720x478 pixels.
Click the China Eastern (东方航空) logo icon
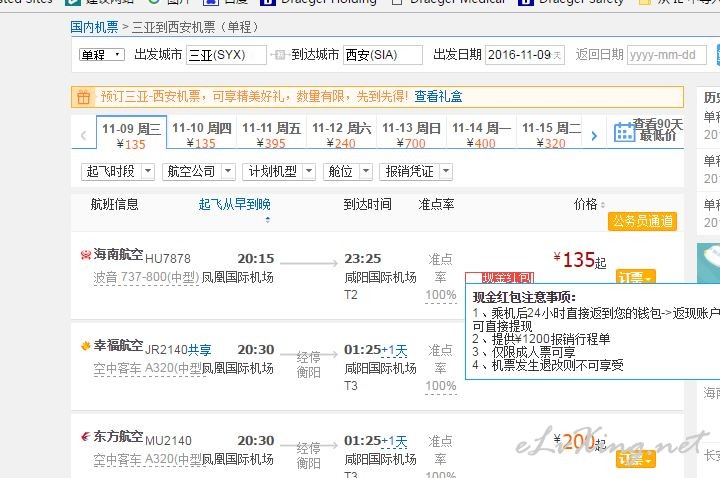[x=86, y=437]
